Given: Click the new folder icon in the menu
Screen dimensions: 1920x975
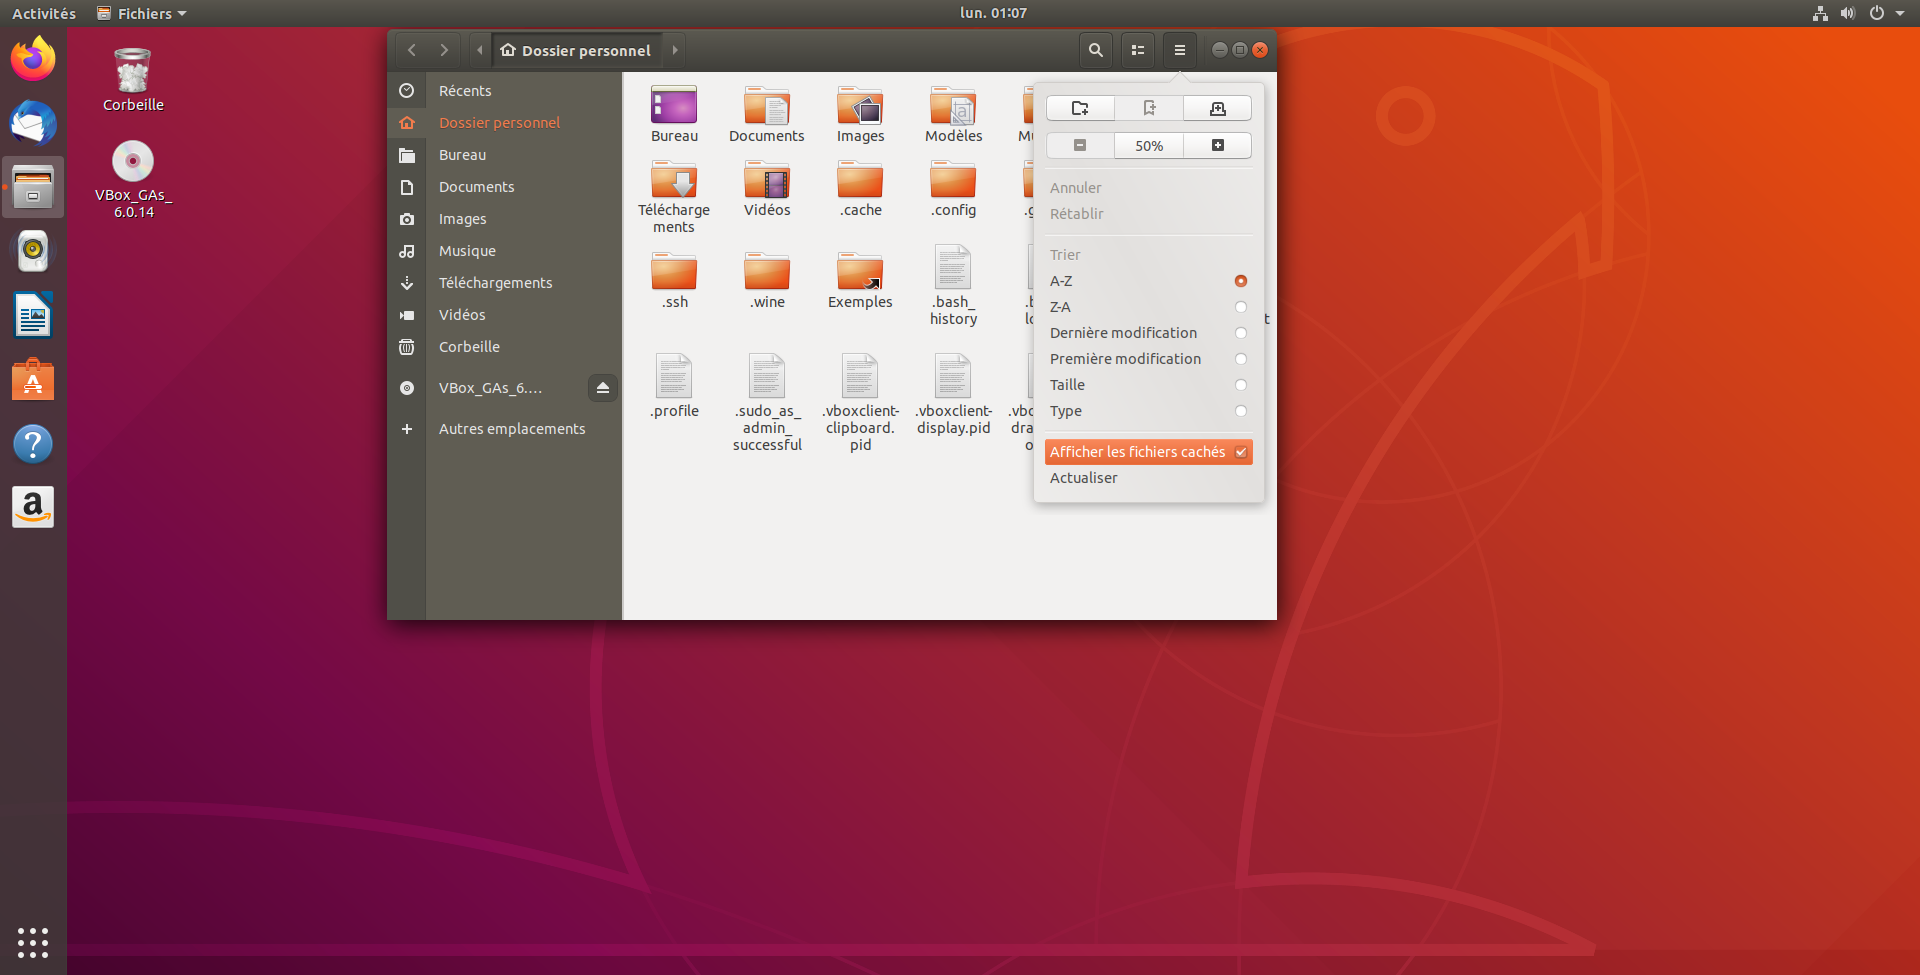Looking at the screenshot, I should (x=1080, y=108).
